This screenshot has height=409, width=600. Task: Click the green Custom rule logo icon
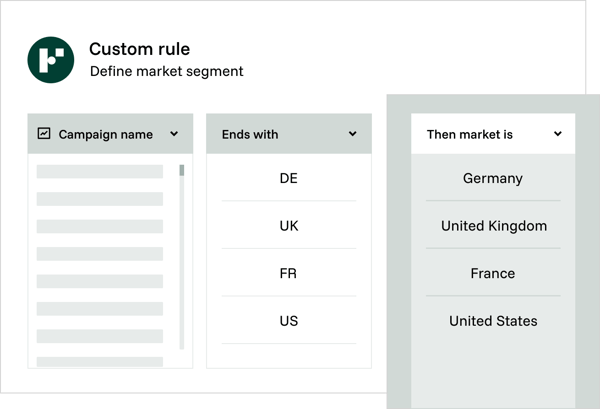[51, 60]
